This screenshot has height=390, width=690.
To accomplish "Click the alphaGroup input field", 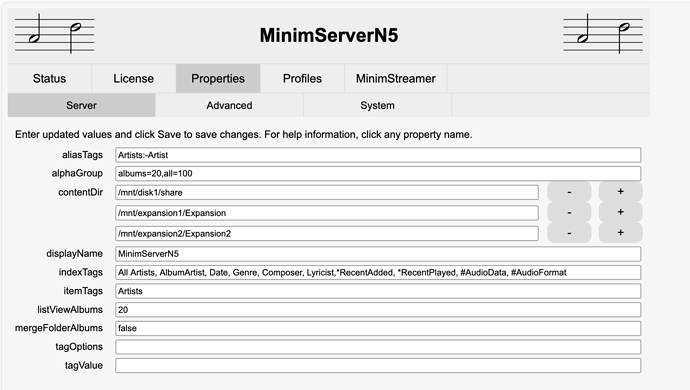I will (378, 173).
